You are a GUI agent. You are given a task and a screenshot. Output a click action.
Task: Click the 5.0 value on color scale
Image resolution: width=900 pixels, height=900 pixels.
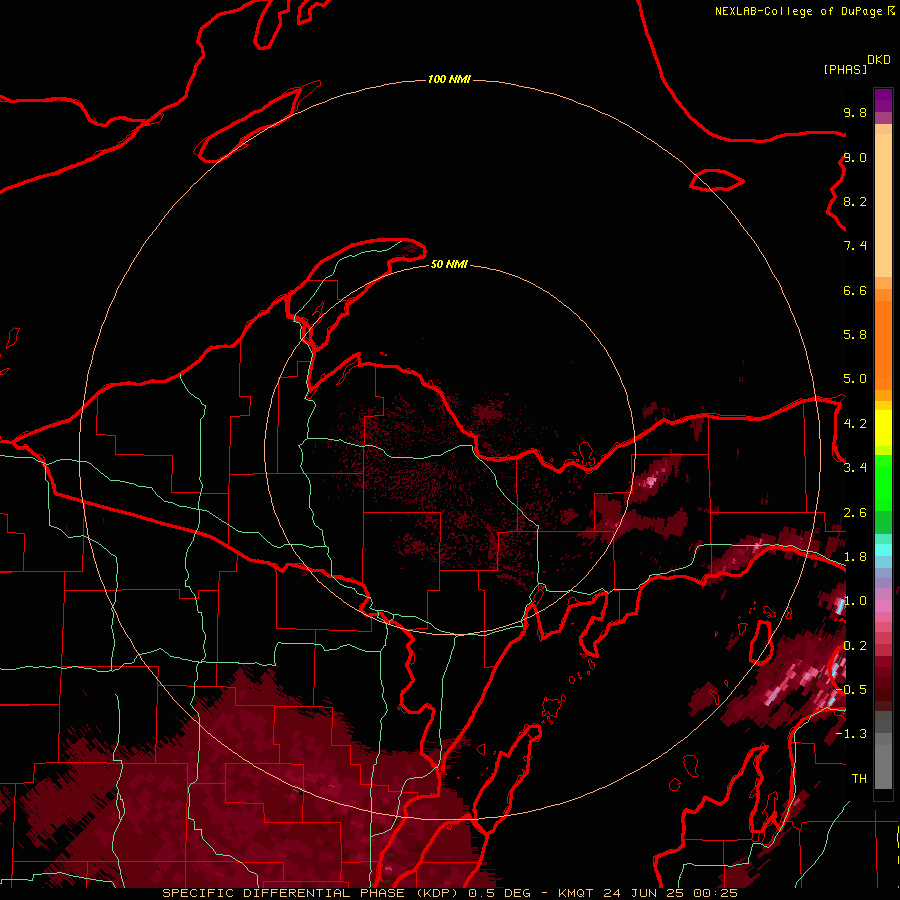[855, 379]
